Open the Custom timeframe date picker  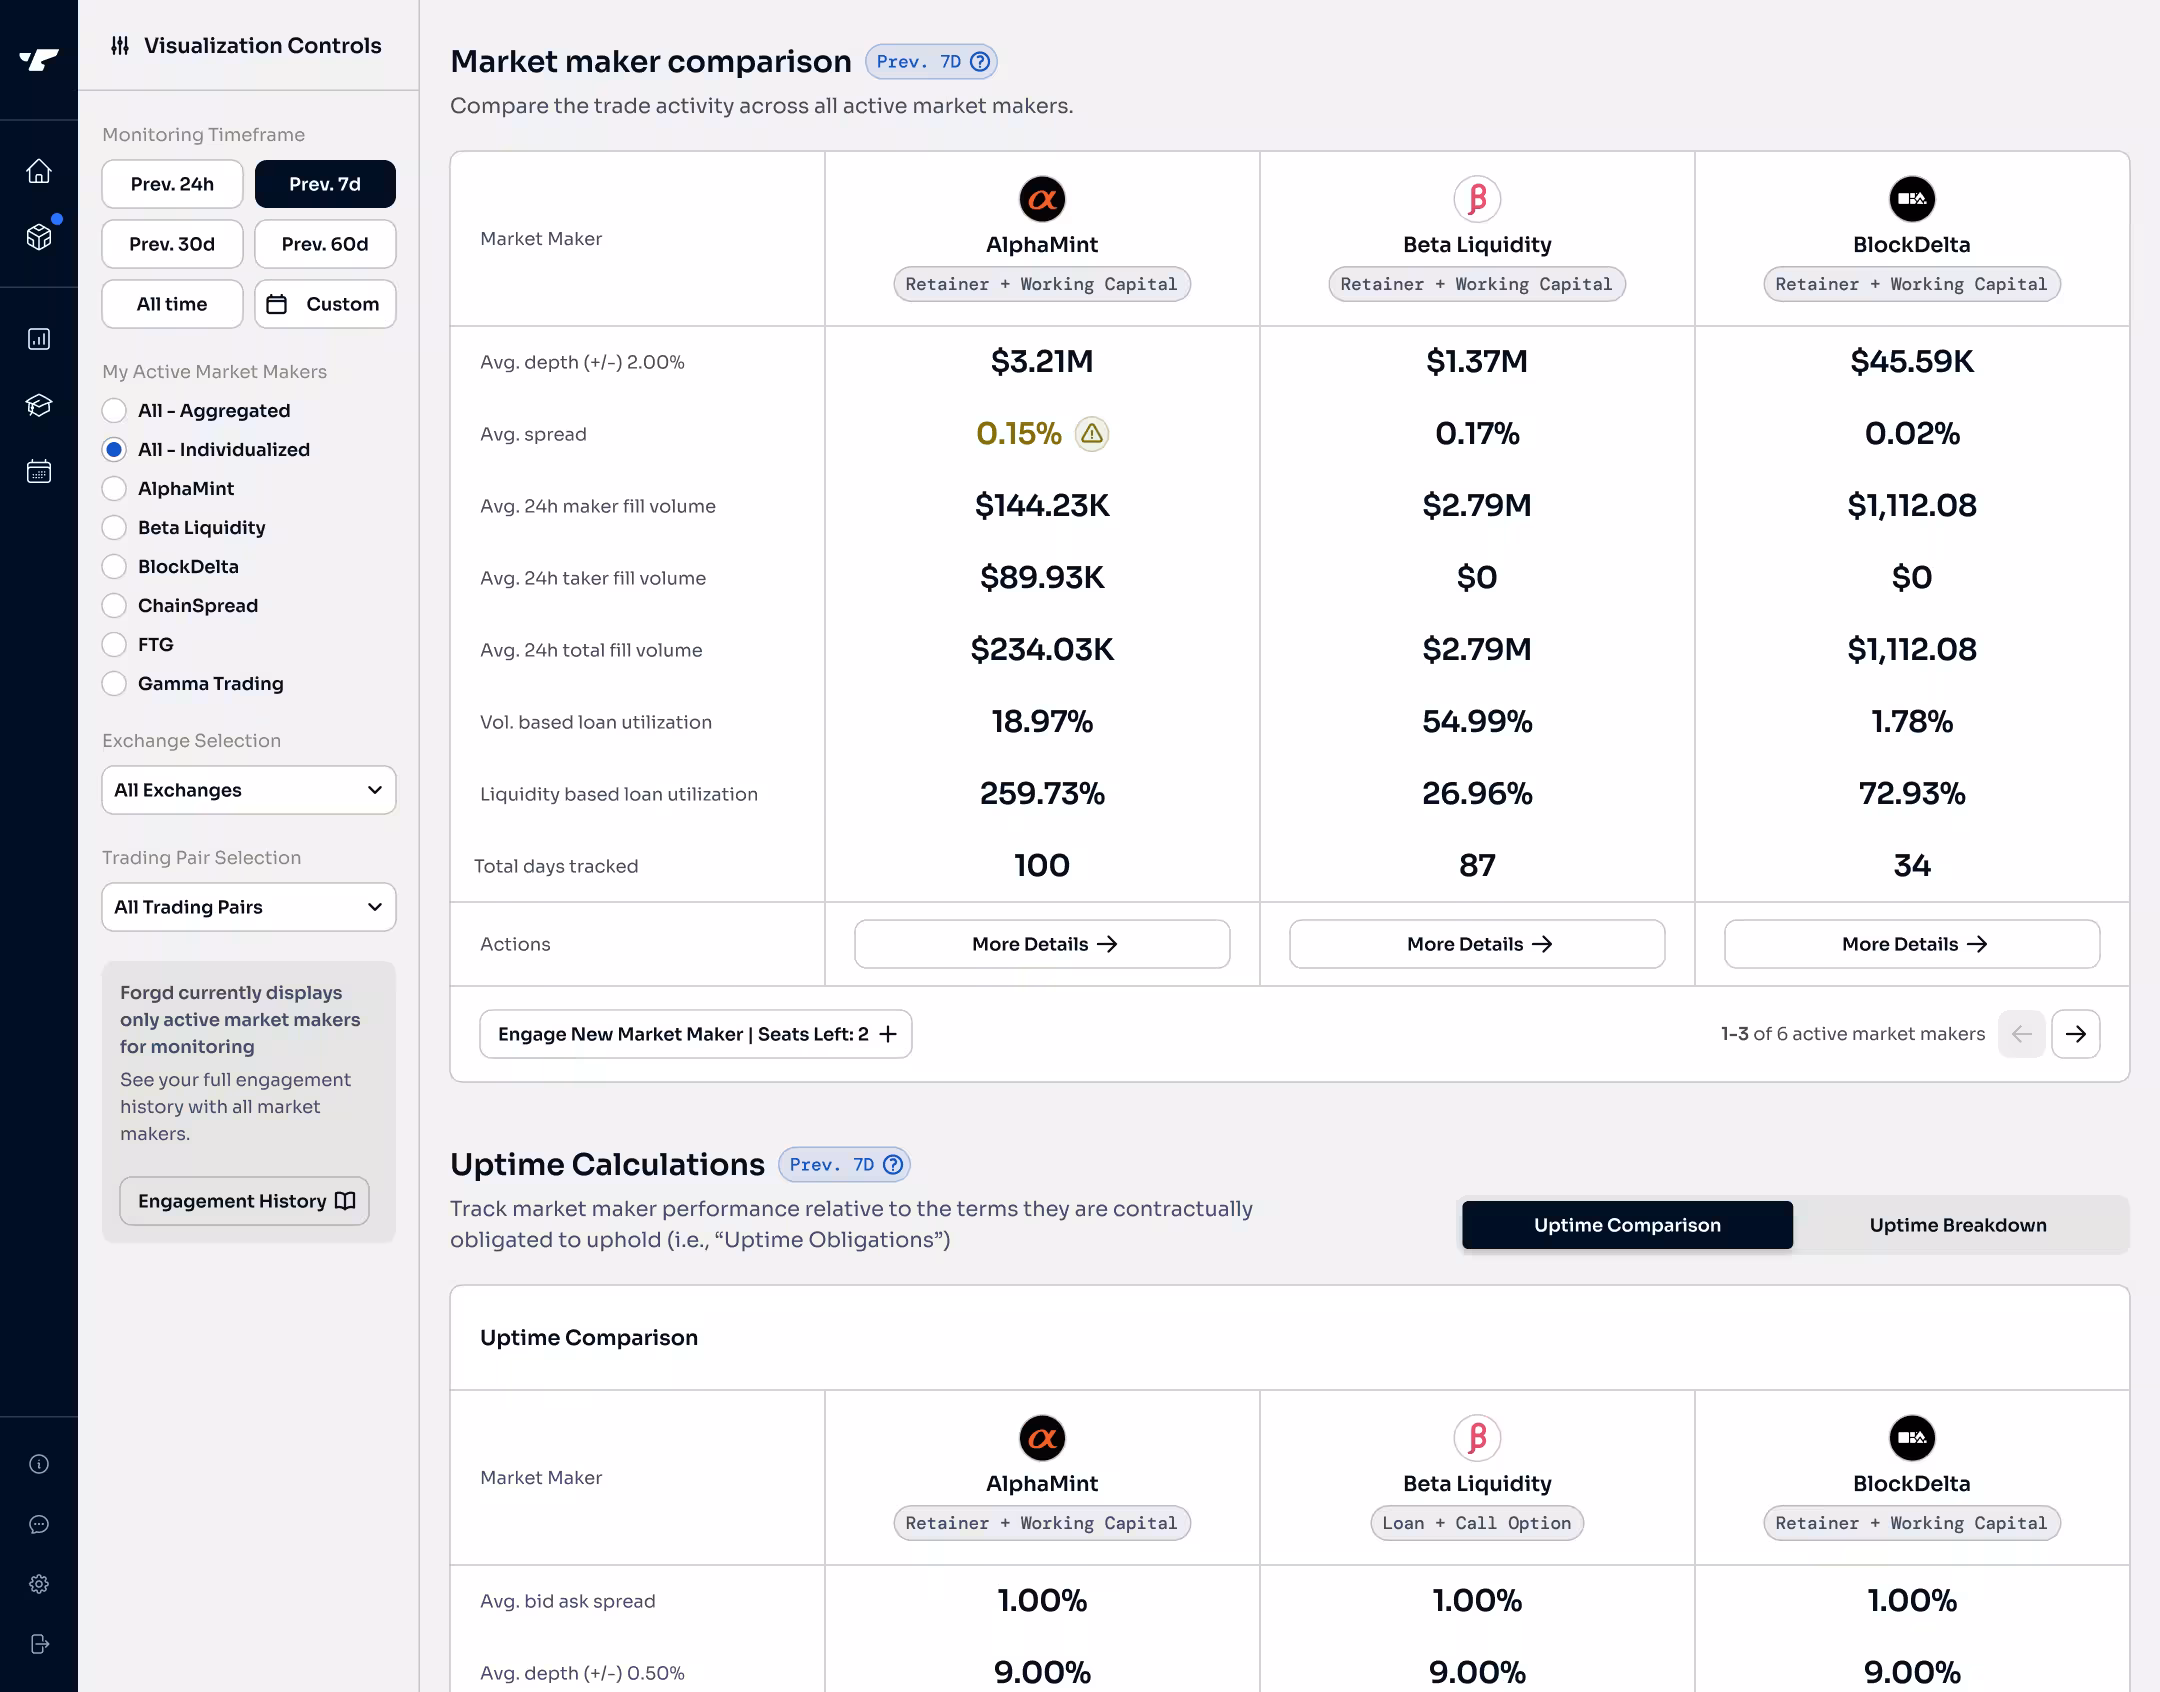(x=325, y=304)
